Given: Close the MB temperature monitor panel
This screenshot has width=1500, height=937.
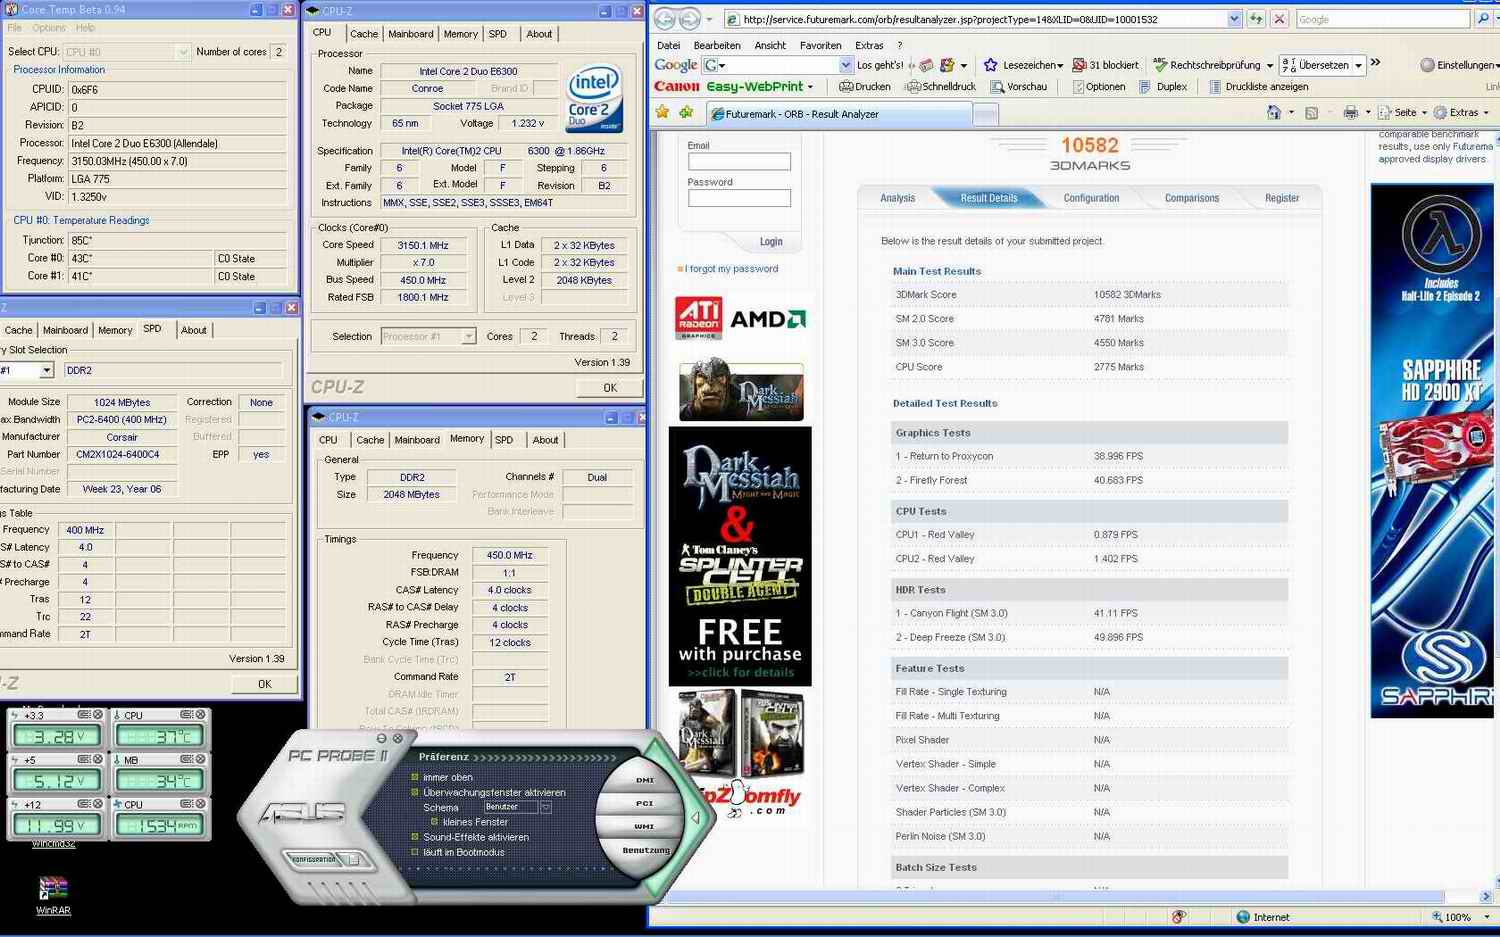Looking at the screenshot, I should point(200,759).
